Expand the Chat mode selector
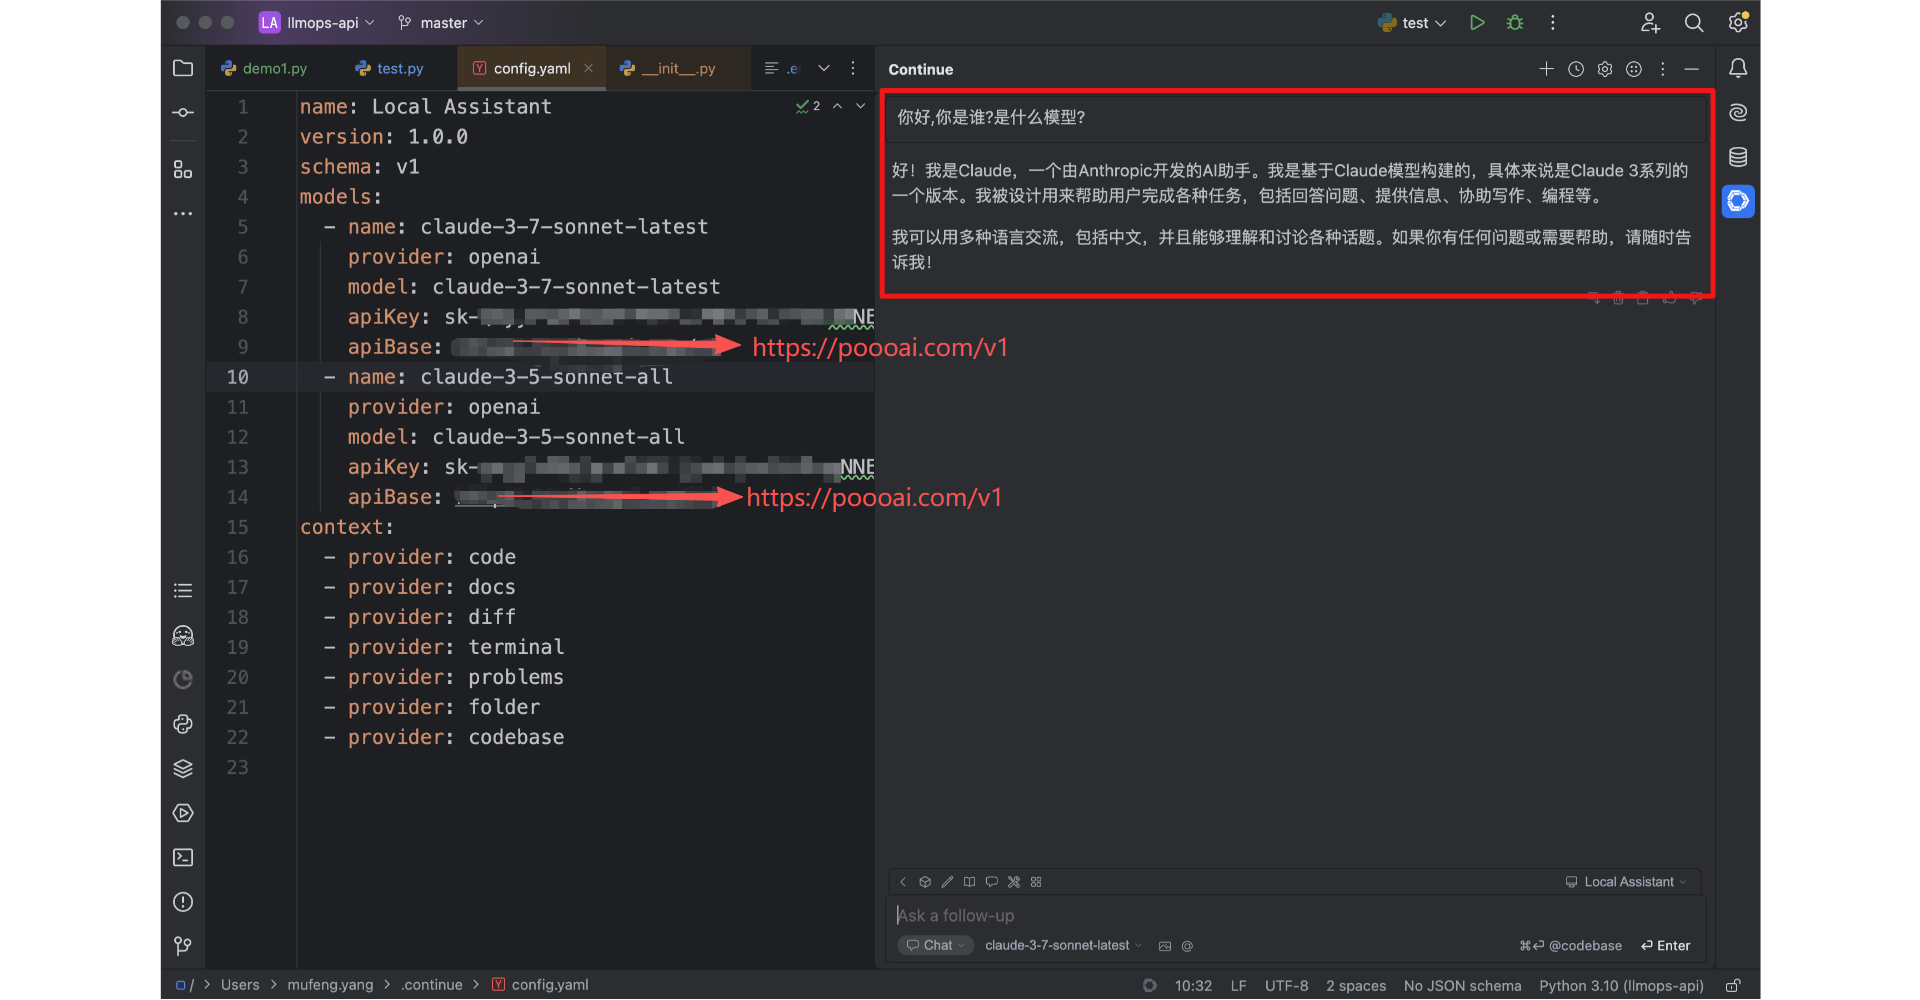Viewport: 1920px width, 1000px height. tap(936, 946)
